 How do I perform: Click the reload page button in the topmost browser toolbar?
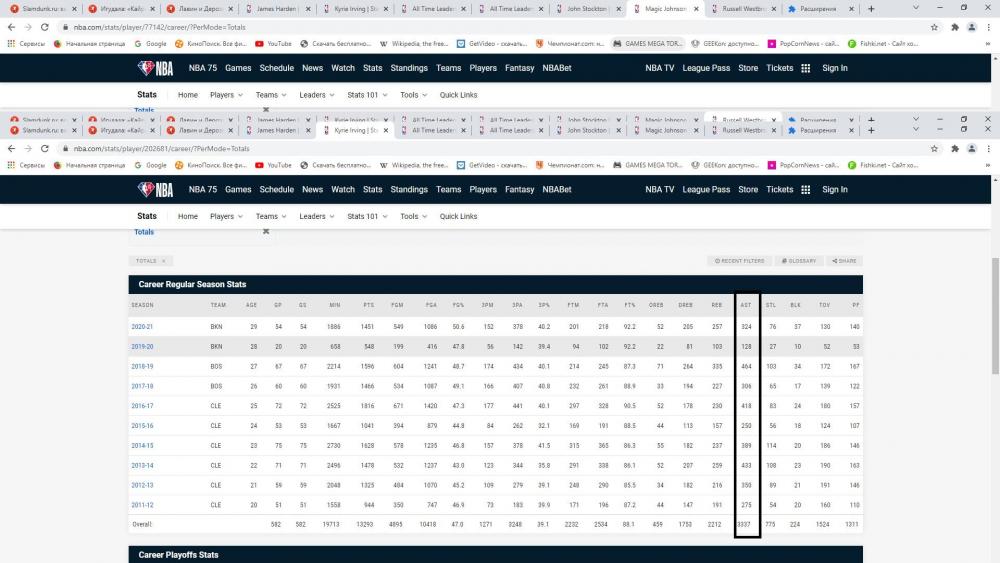44,27
